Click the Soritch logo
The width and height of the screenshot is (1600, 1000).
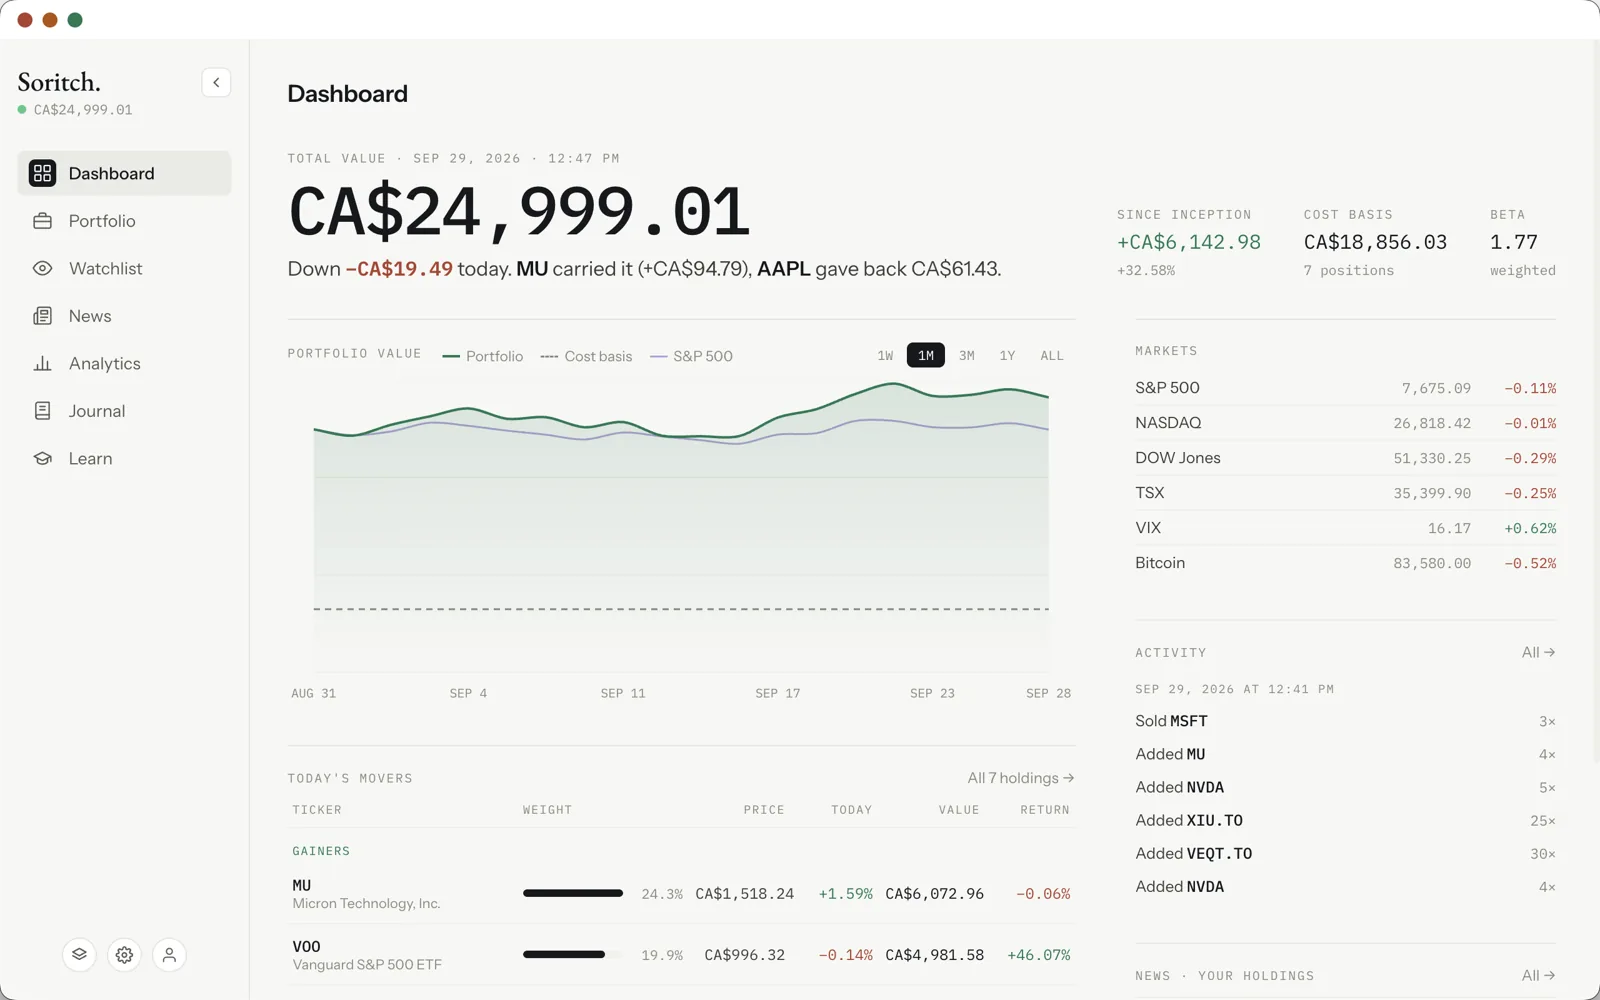click(59, 82)
